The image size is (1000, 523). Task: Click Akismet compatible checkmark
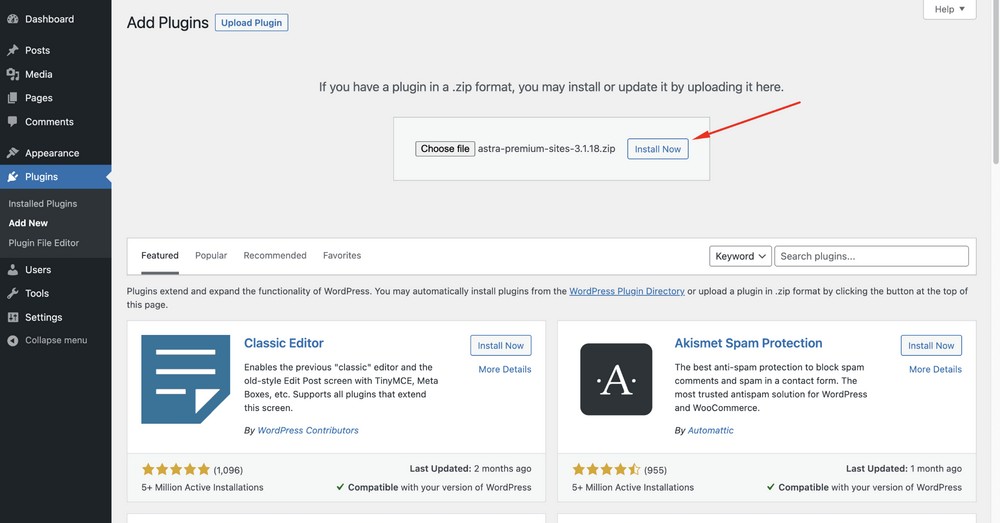tap(771, 487)
